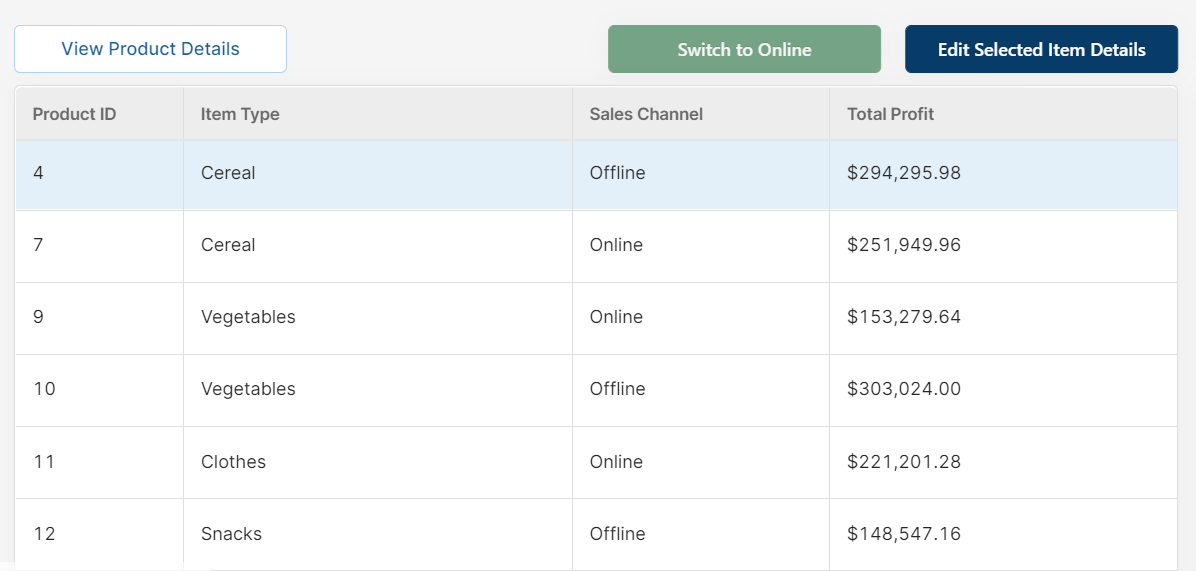Select the Product ID 10 row
The image size is (1196, 571).
[x=596, y=390]
